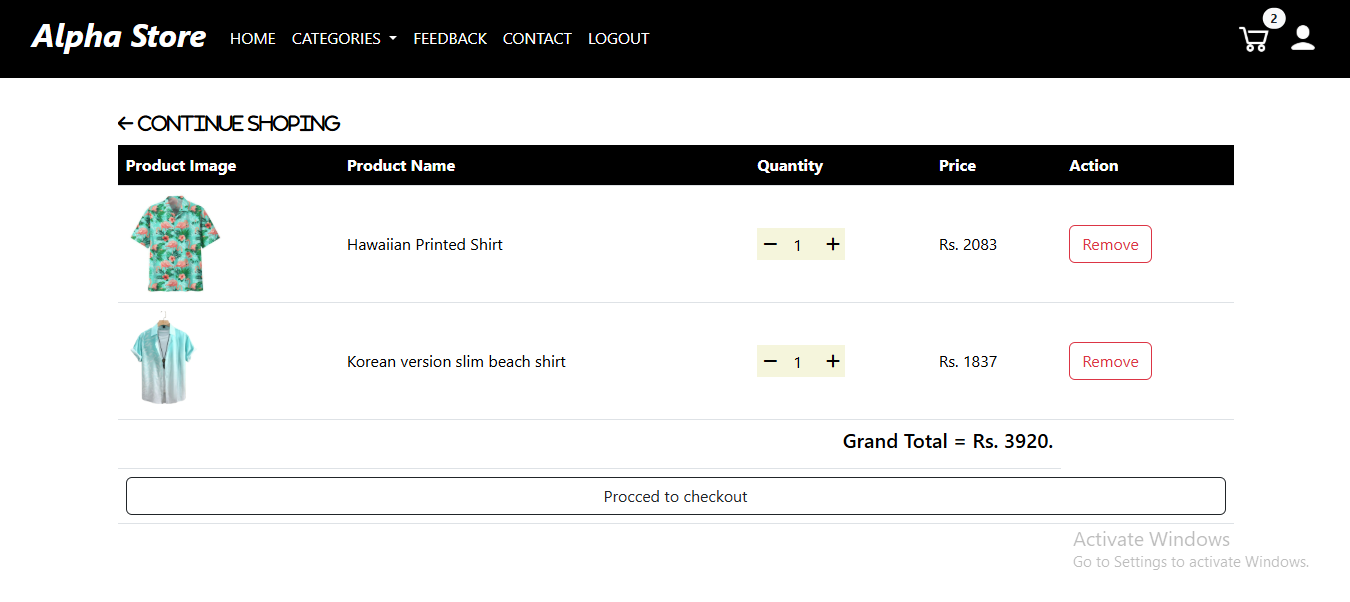Image resolution: width=1350 pixels, height=602 pixels.
Task: Open the Hawaiian Printed Shirt thumbnail
Action: point(175,244)
